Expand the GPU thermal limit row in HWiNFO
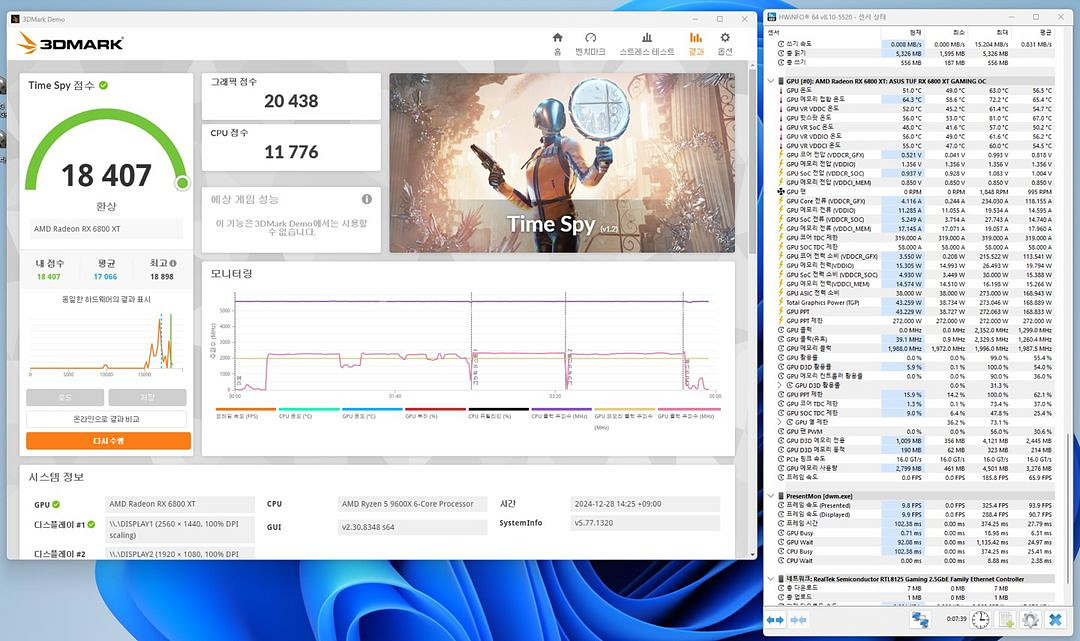 click(x=781, y=422)
